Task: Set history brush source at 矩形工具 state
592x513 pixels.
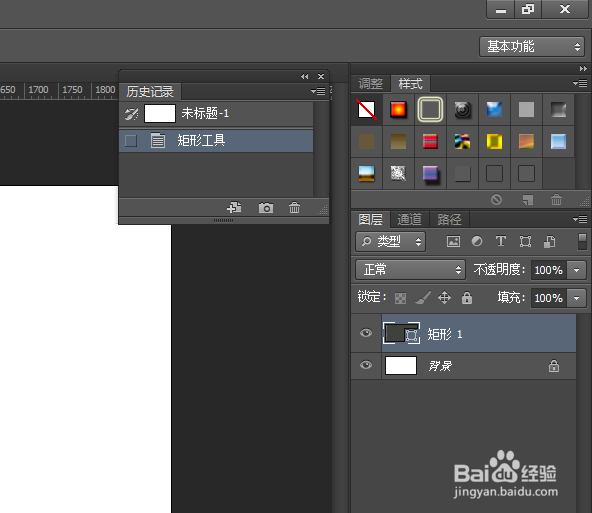Action: click(x=131, y=141)
